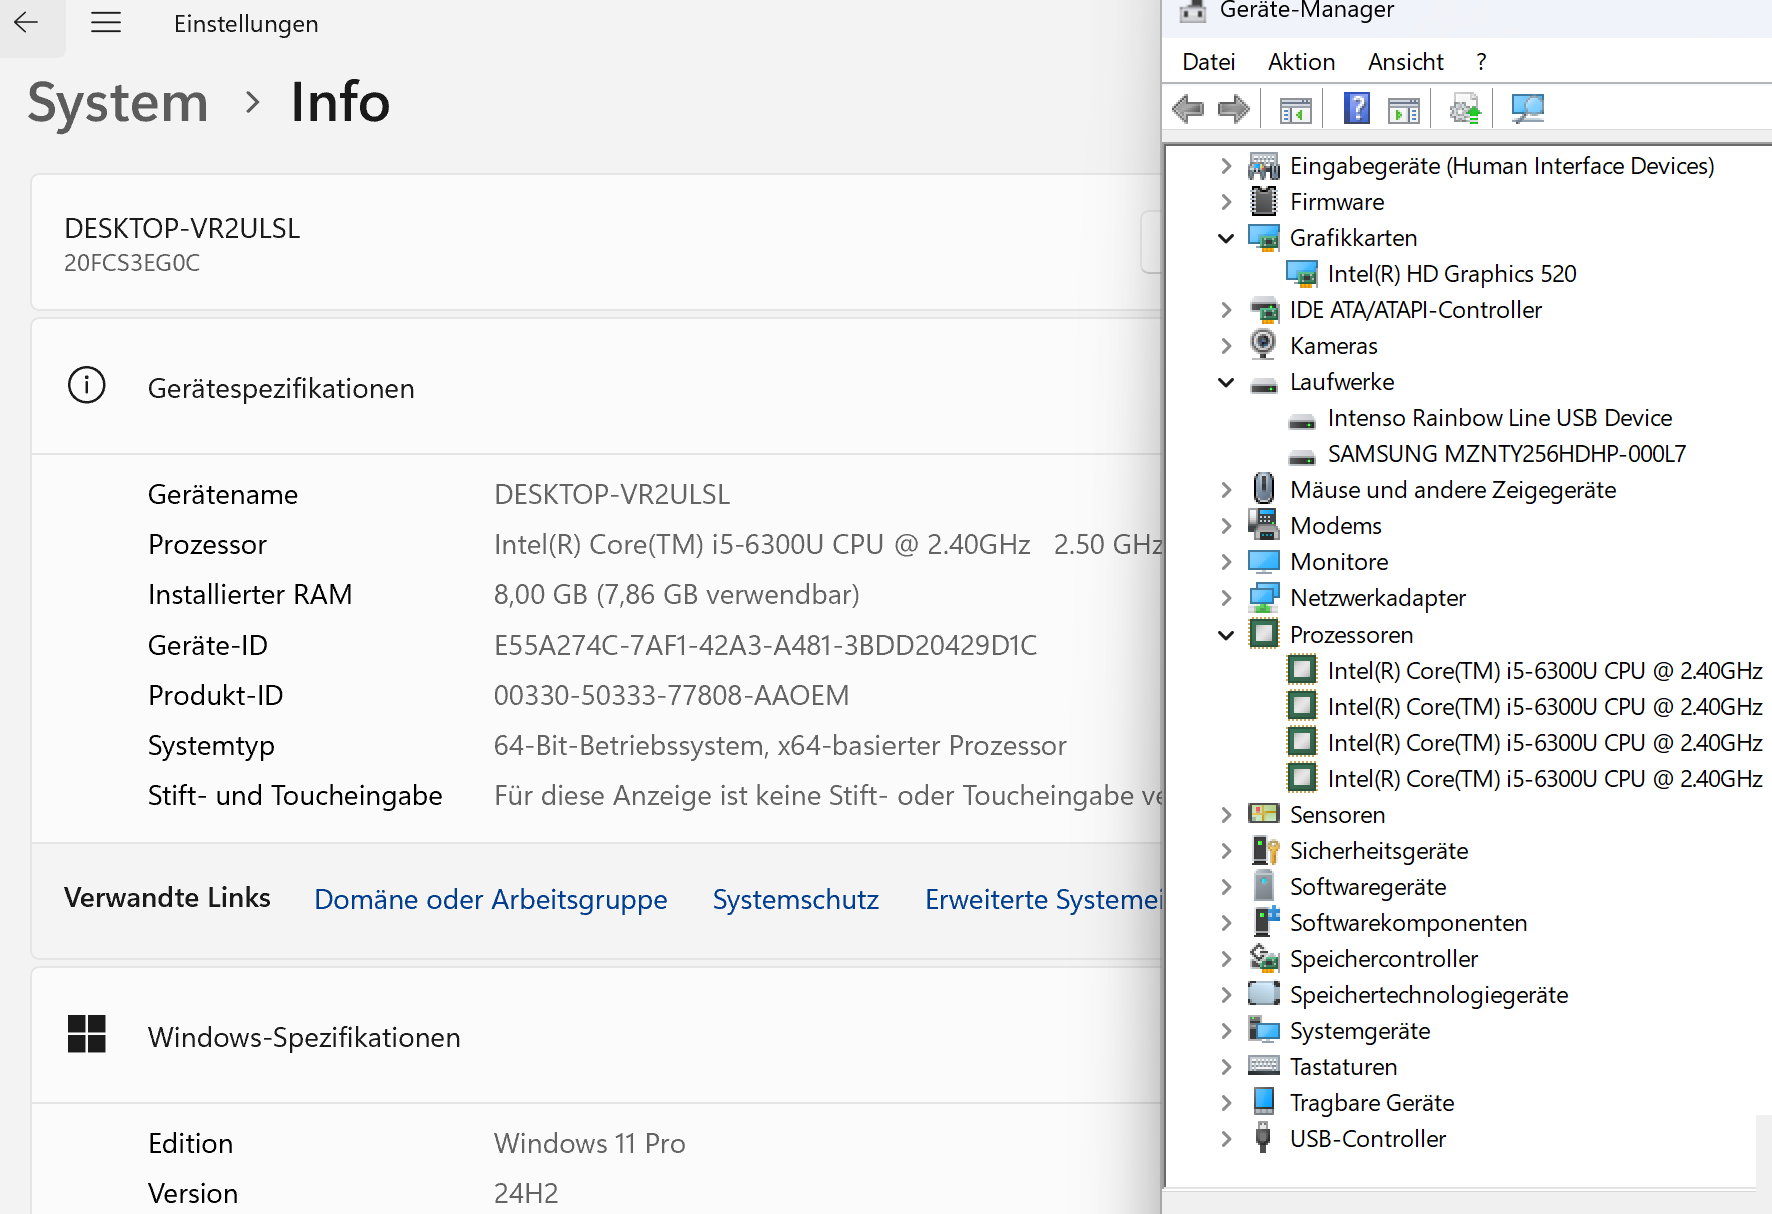Collapse the Gerätespezifikationen section header
1772x1214 pixels.
(597, 387)
